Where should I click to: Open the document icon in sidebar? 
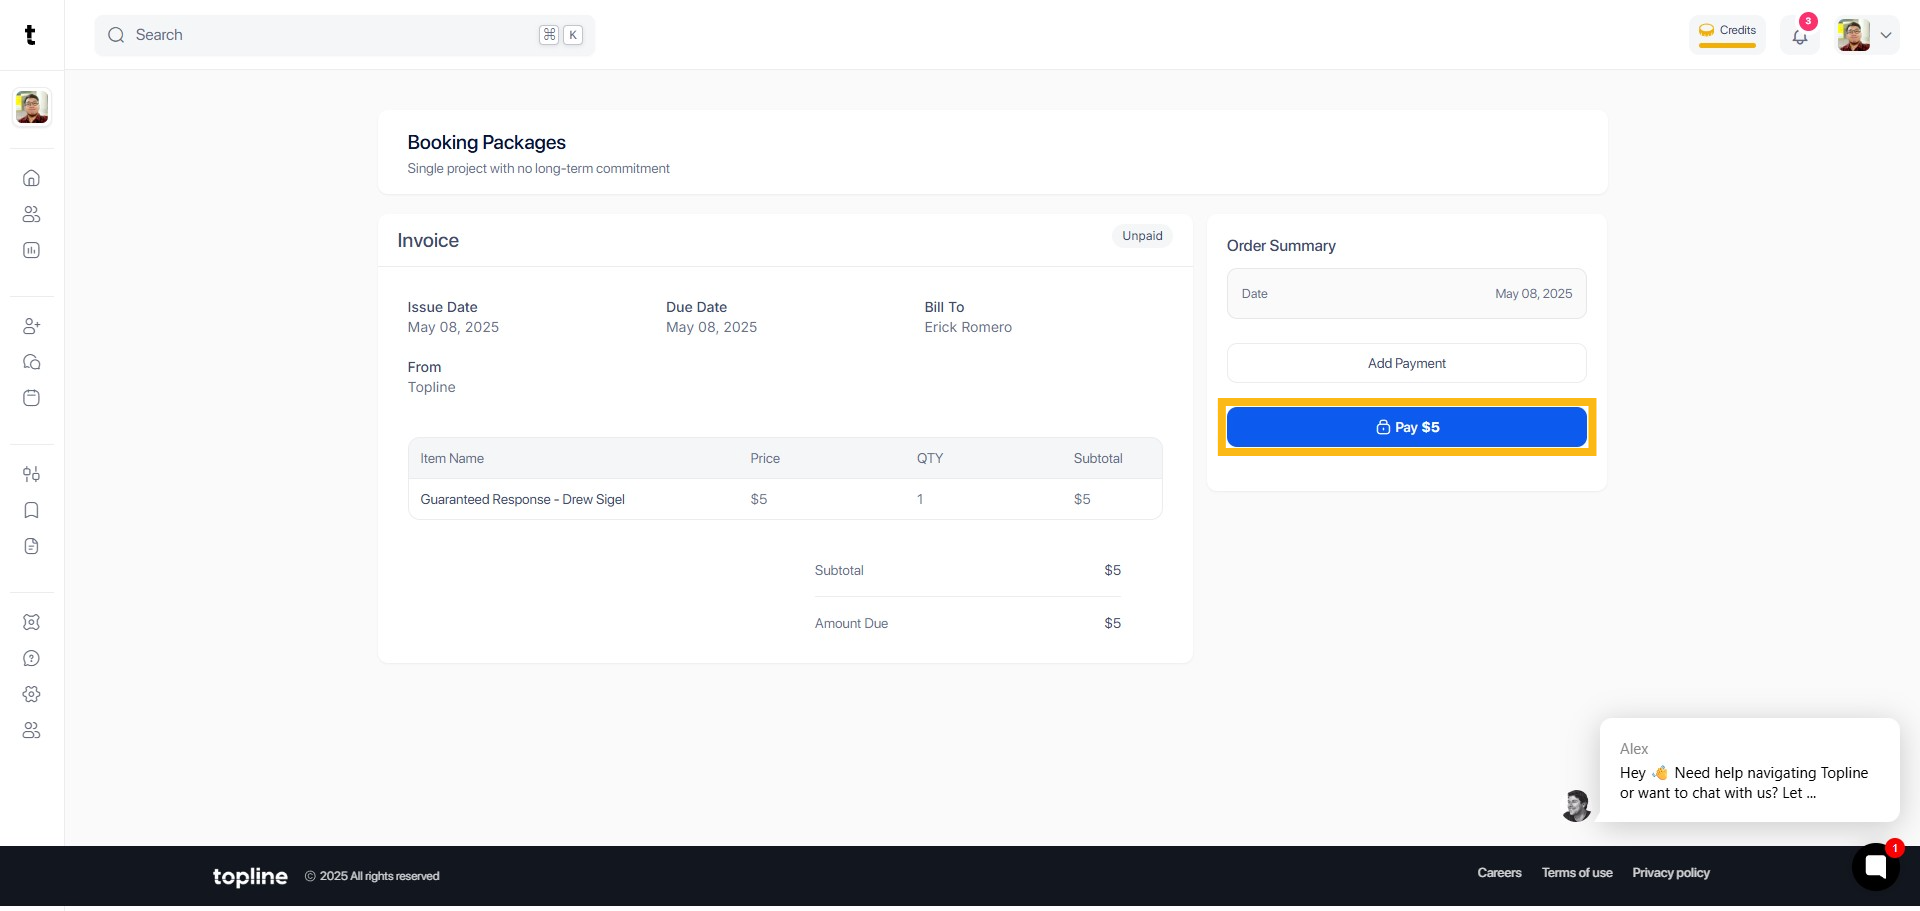32,546
